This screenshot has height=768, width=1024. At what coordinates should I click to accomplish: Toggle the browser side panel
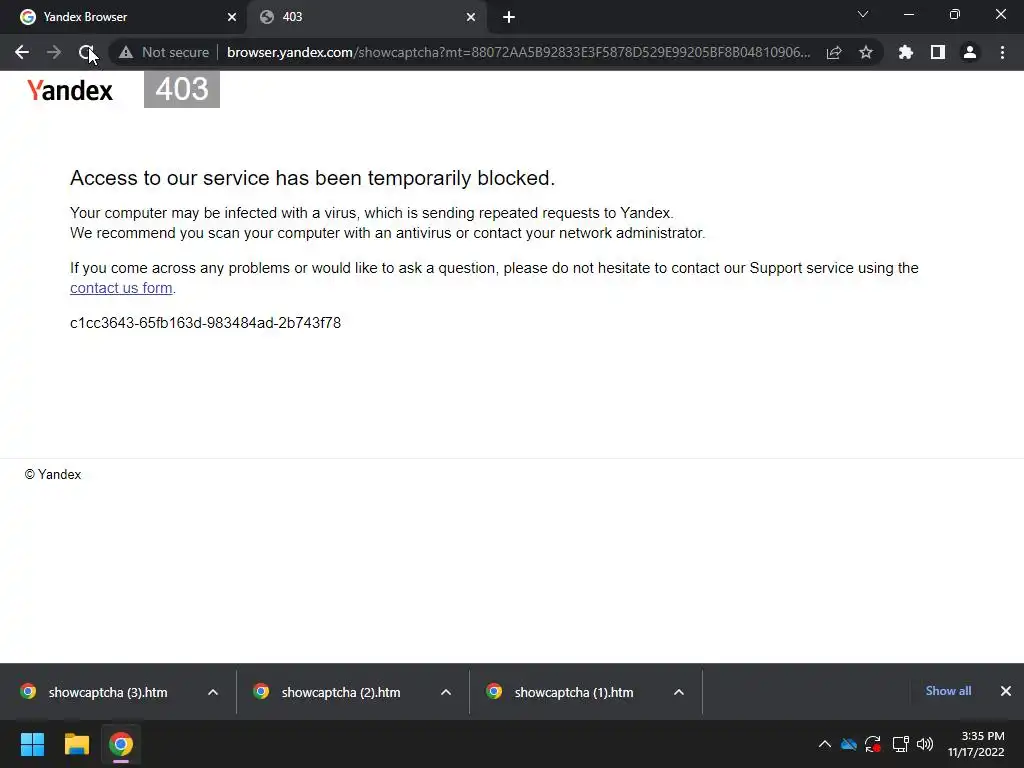pos(938,52)
